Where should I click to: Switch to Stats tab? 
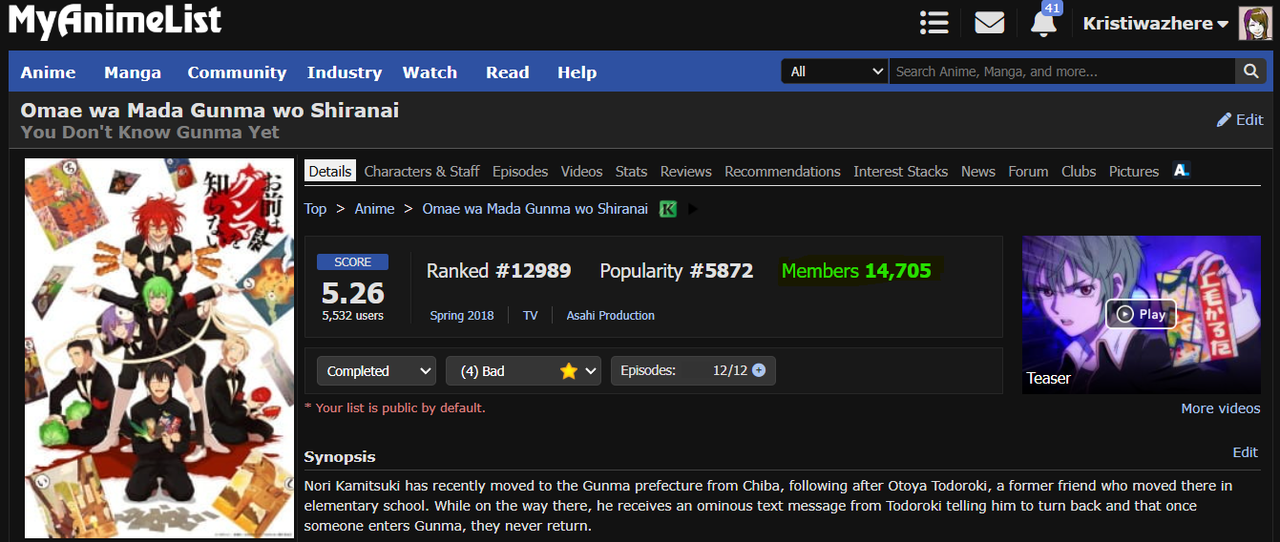click(x=631, y=171)
